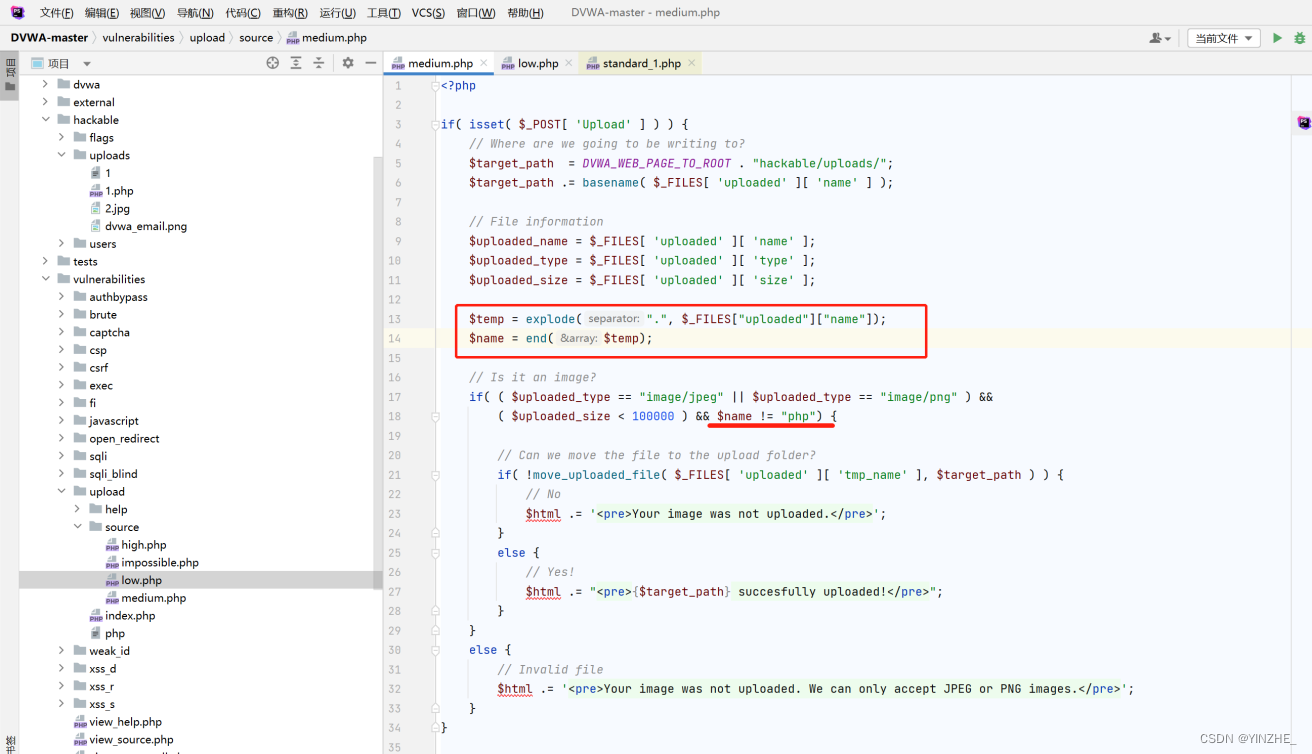Image resolution: width=1312 pixels, height=754 pixels.
Task: Select dvwa_email.png in the project tree
Action: click(x=146, y=226)
